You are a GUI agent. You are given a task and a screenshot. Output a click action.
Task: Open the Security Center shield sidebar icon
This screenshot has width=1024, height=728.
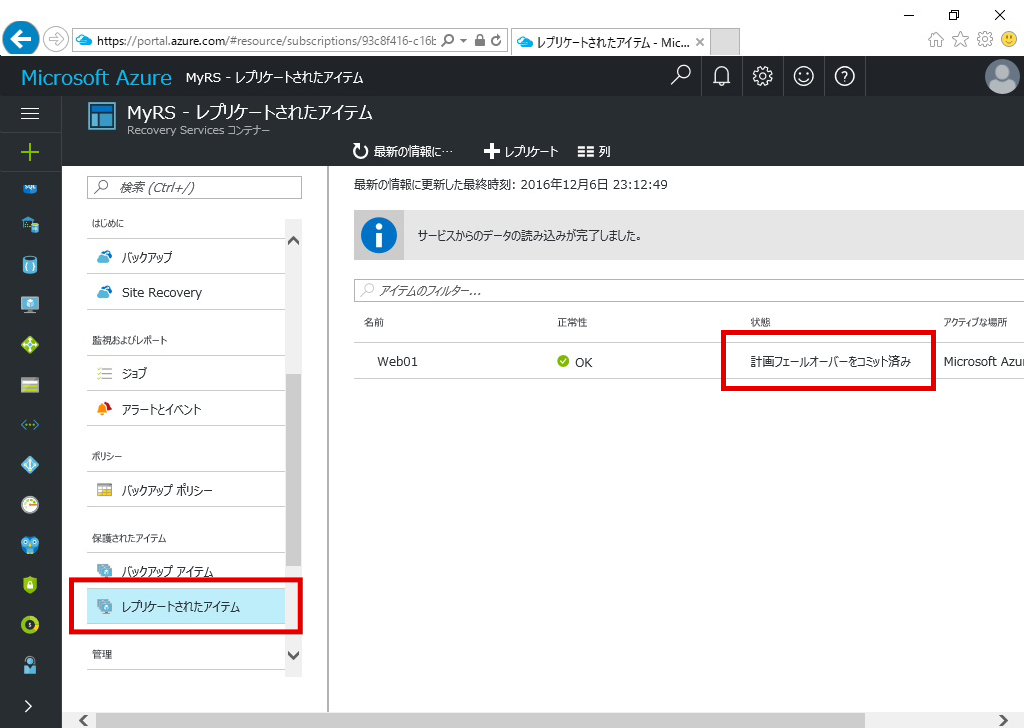pyautogui.click(x=30, y=584)
